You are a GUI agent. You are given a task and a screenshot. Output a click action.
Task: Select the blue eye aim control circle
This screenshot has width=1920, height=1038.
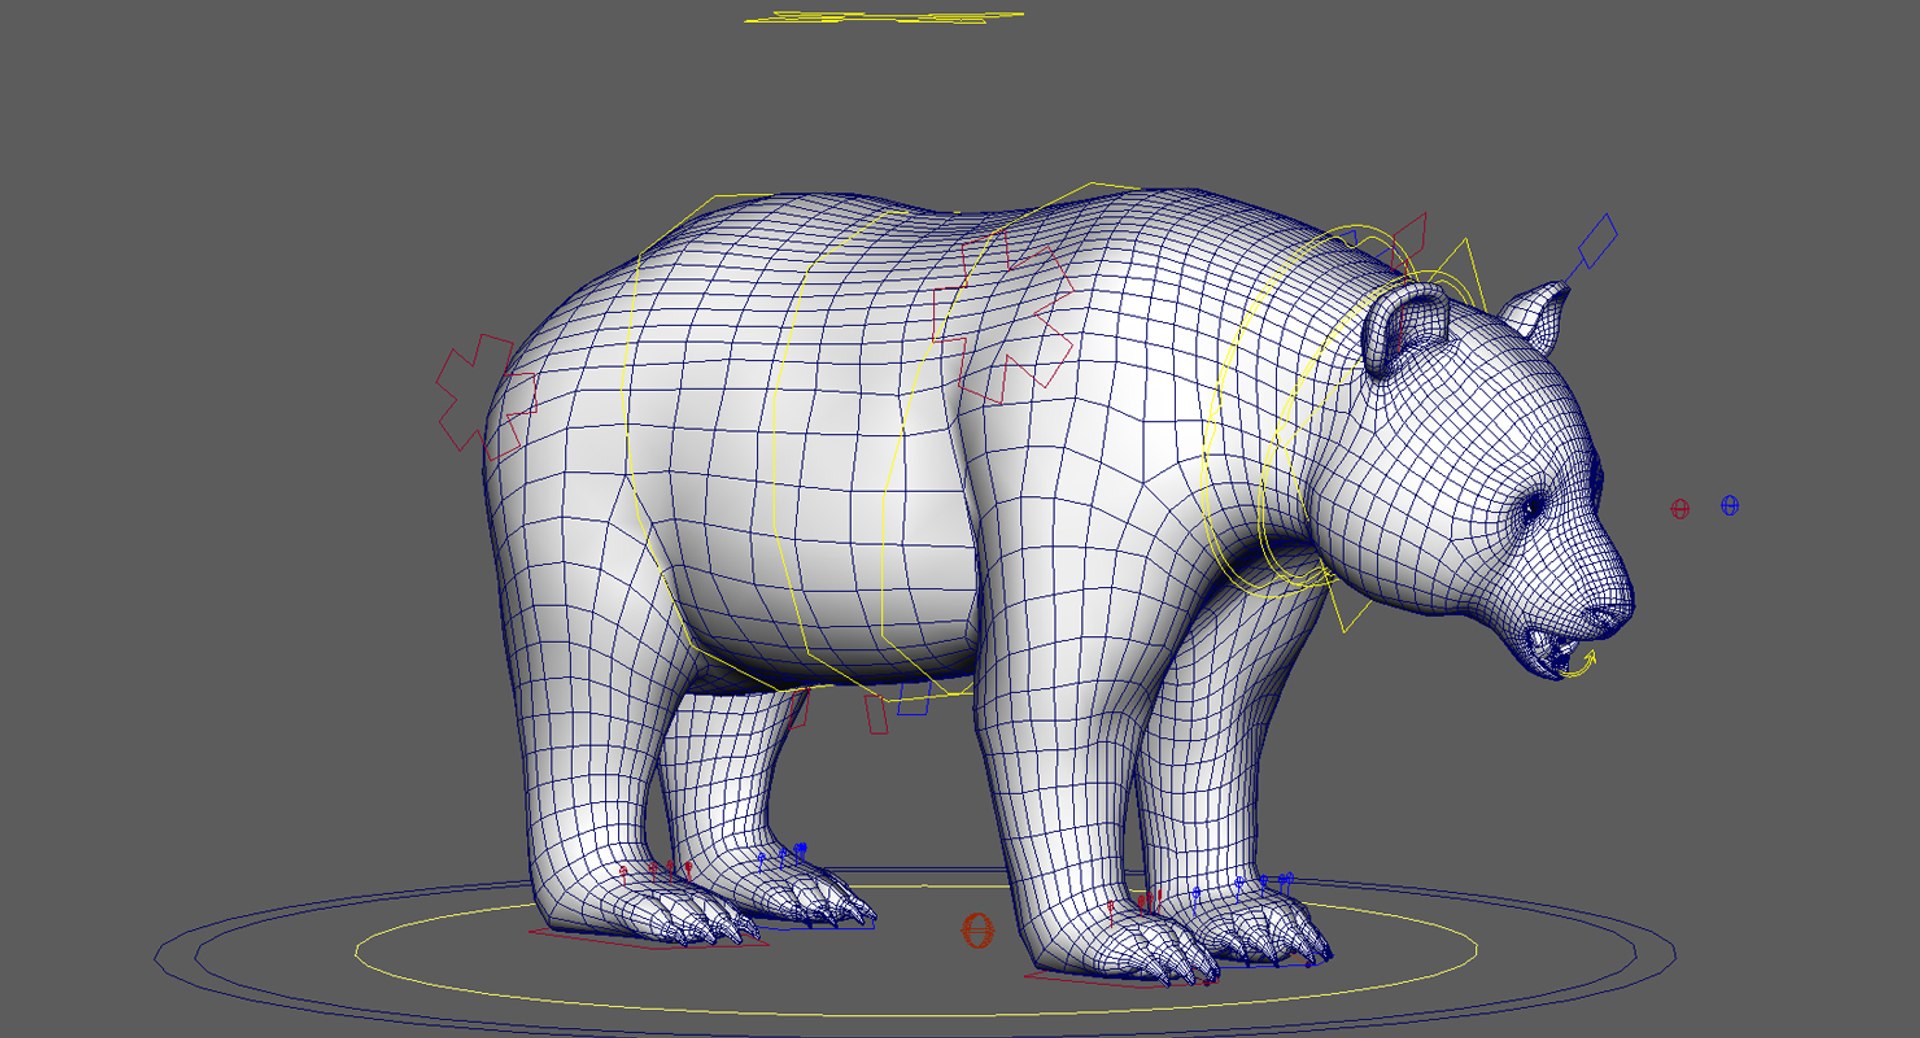tap(1730, 506)
